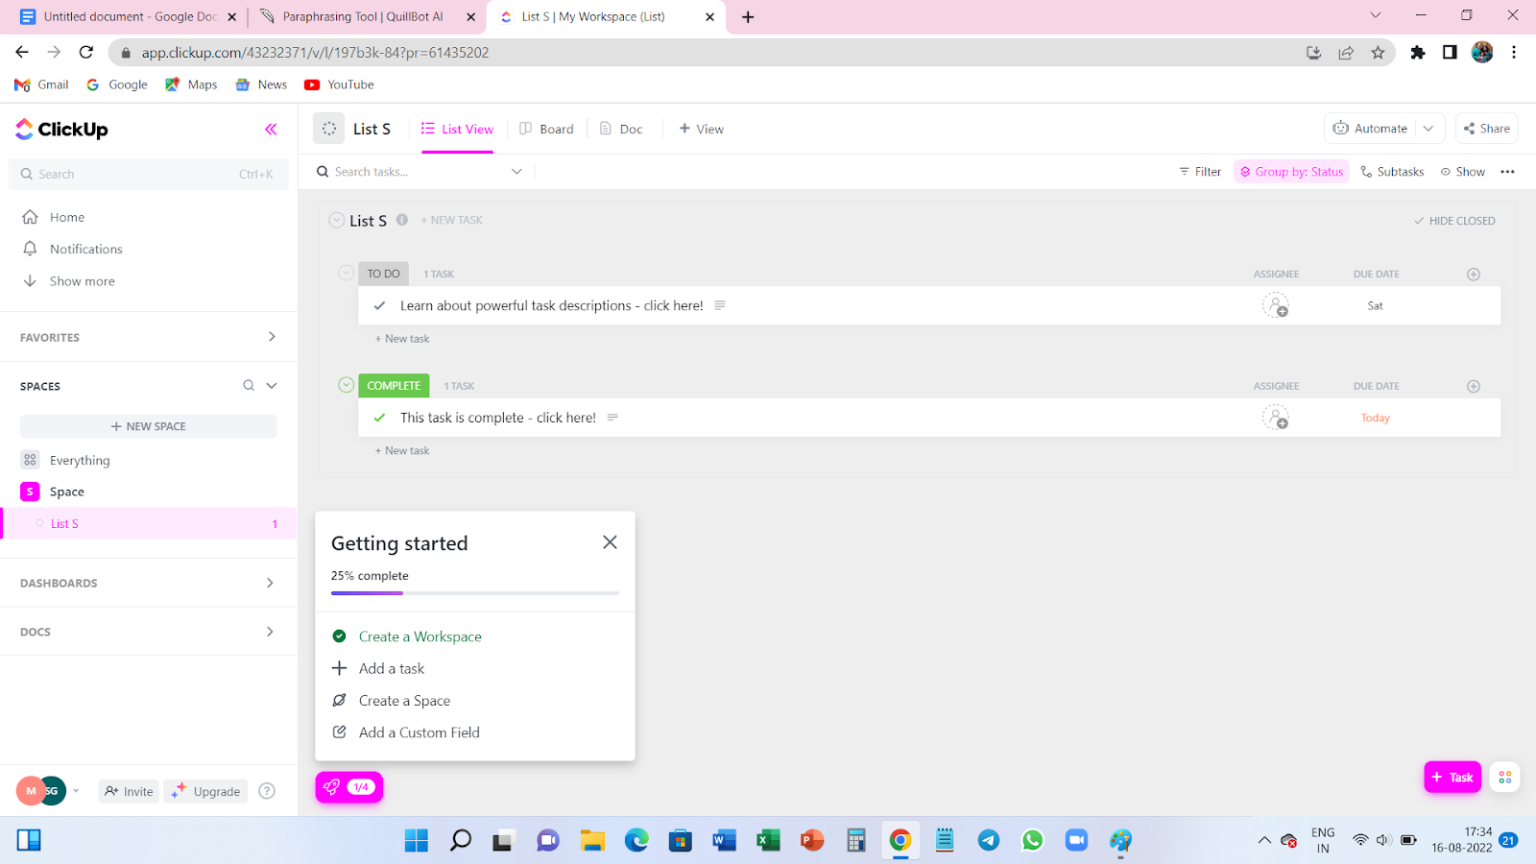Viewport: 1536px width, 864px height.
Task: Click the 25% complete progress bar
Action: 474,592
